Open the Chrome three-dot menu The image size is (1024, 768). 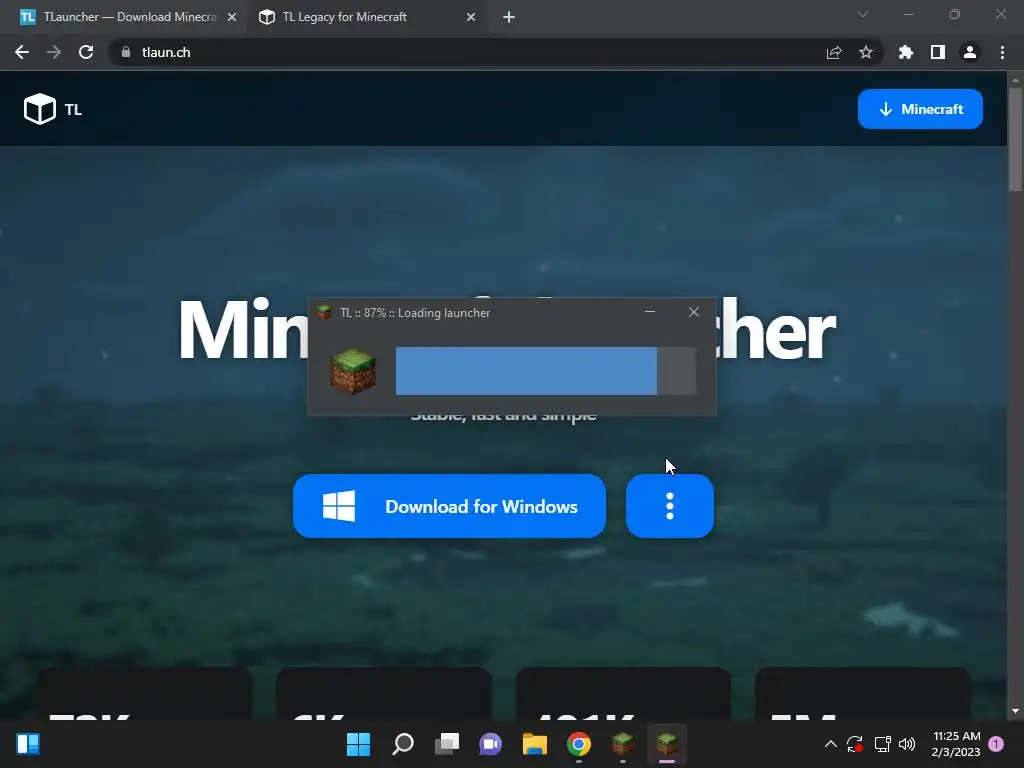point(1002,52)
